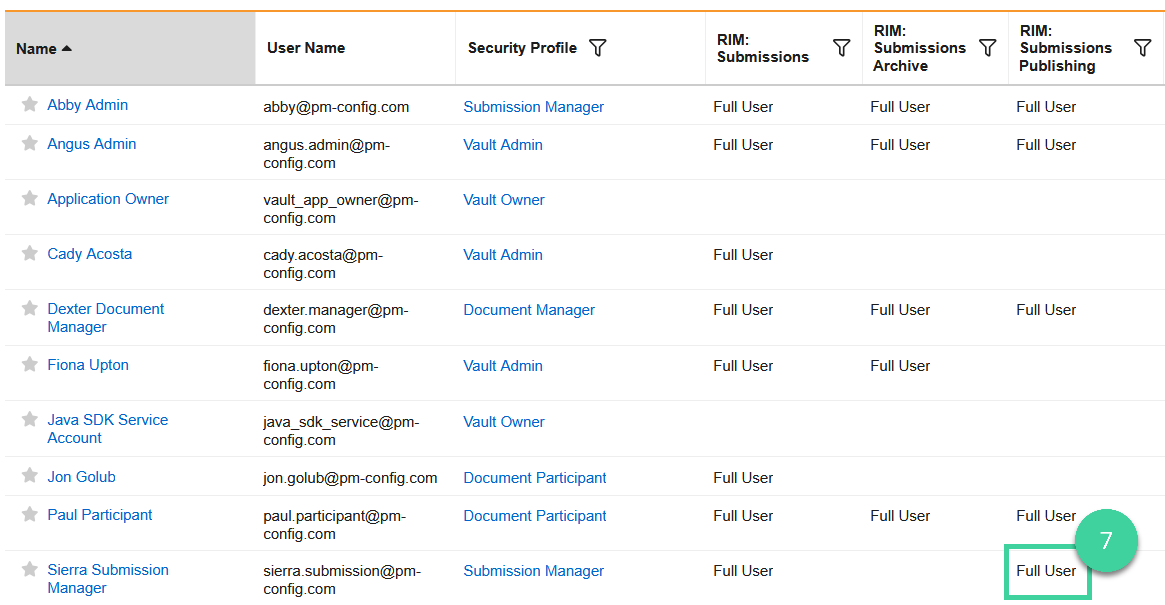Select java_sdk_service@pm-config.com cell
Viewport: 1165px width, 605px height.
(341, 430)
